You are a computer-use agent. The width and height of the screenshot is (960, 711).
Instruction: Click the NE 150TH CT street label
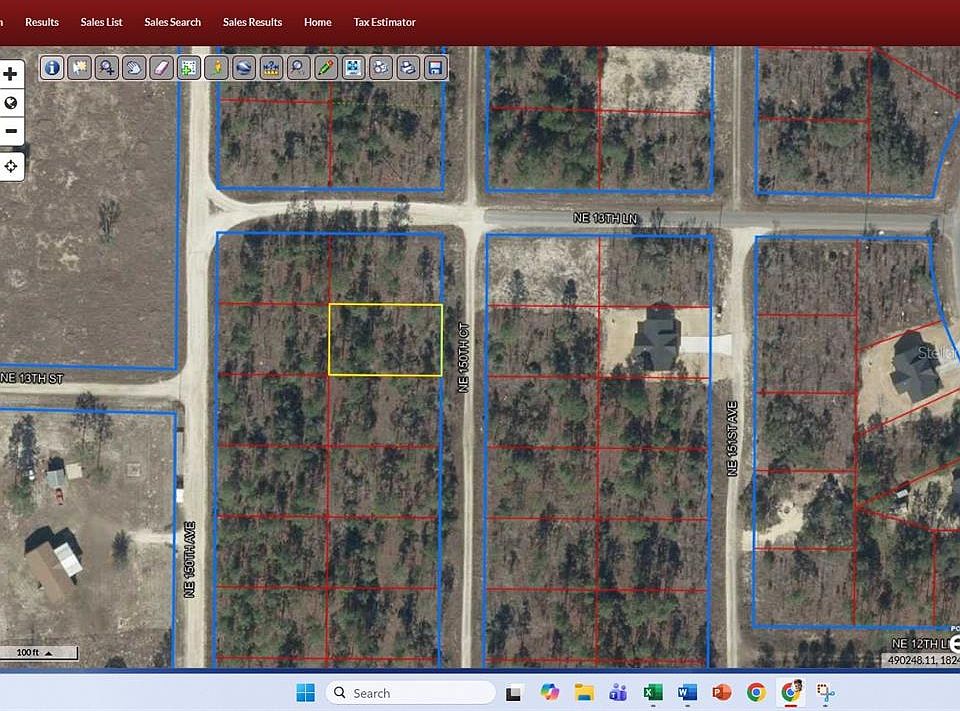pos(463,358)
